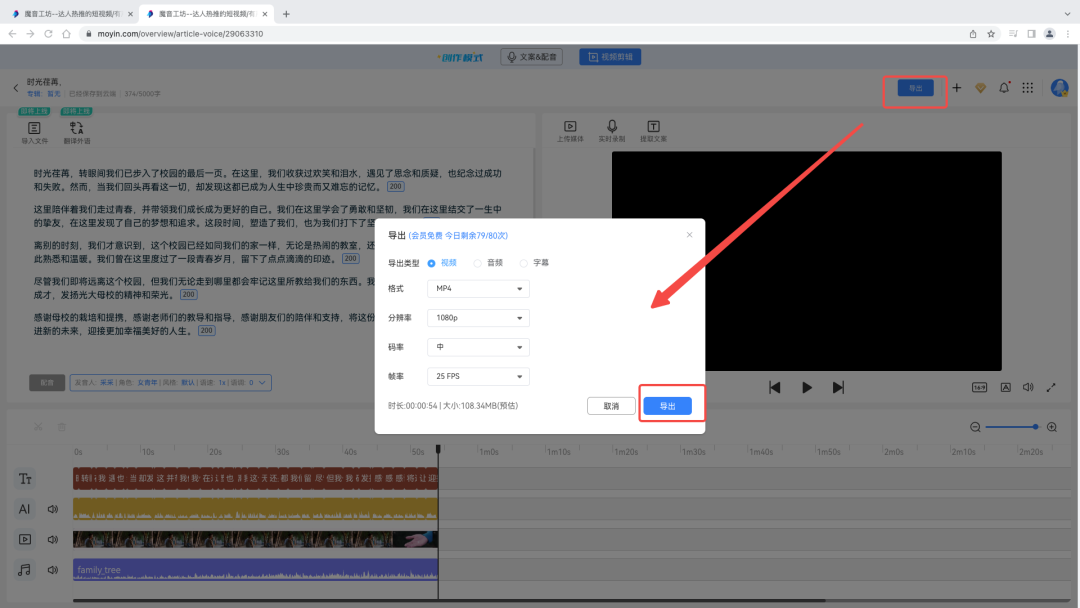Skip to next frame in preview
The height and width of the screenshot is (608, 1080).
838,388
